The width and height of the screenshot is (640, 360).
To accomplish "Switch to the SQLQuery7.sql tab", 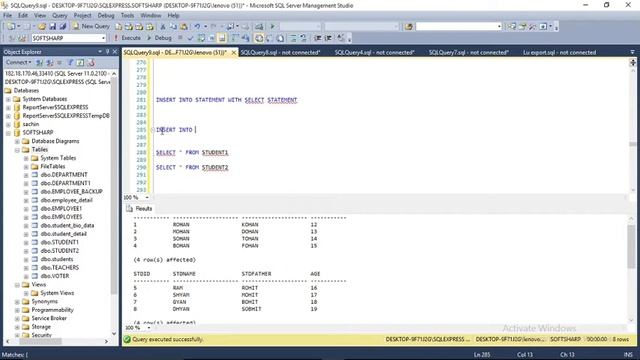I will coord(469,52).
